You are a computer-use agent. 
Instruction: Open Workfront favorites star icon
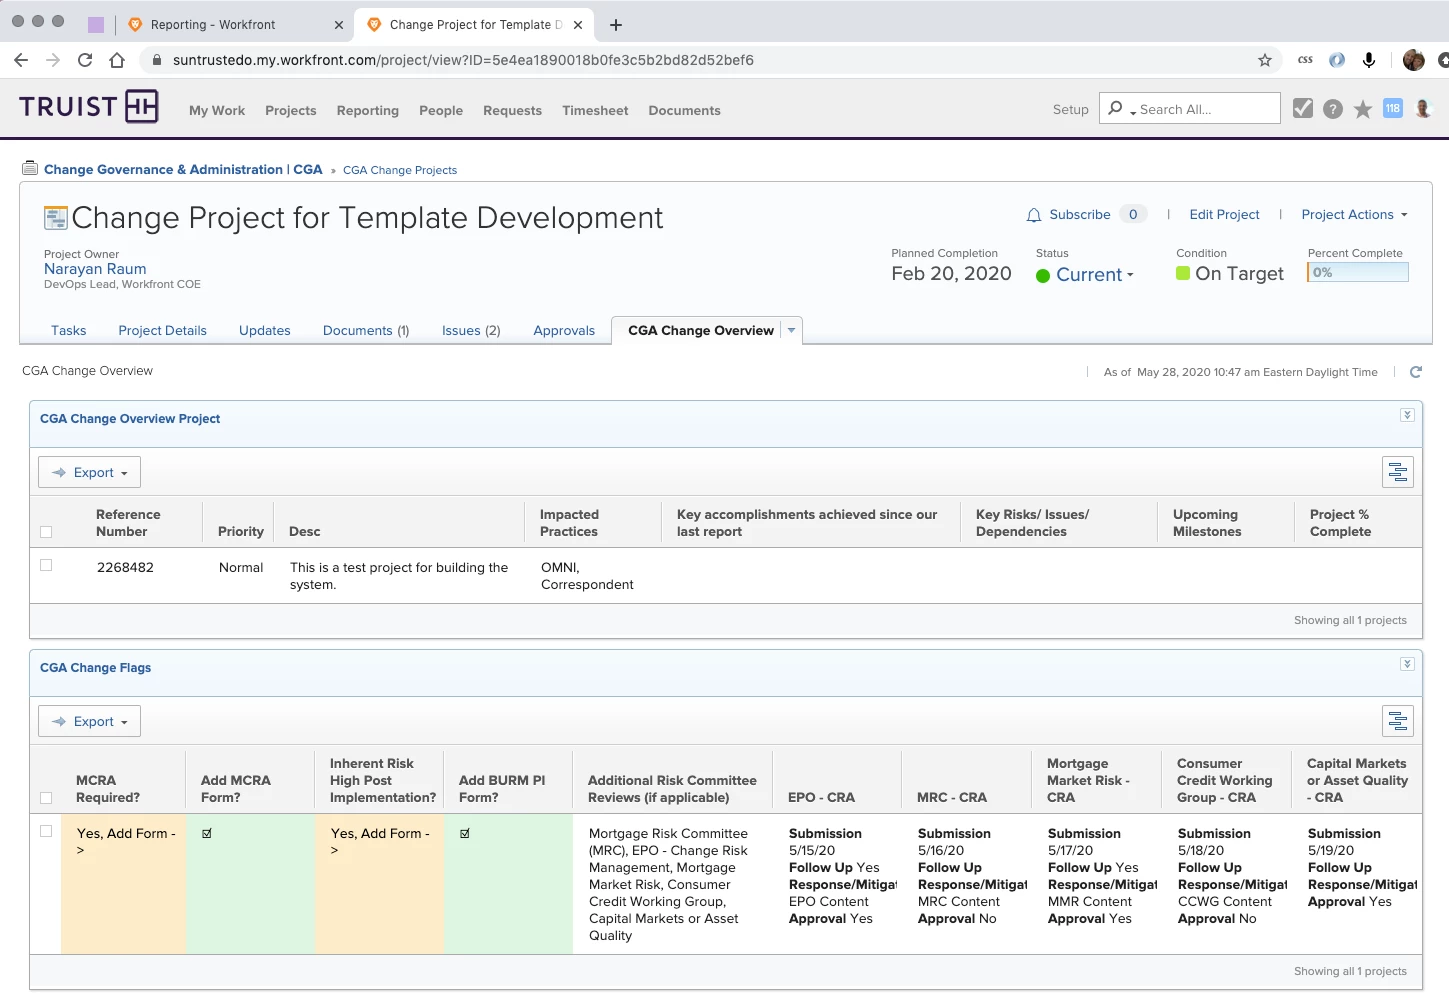pos(1363,109)
